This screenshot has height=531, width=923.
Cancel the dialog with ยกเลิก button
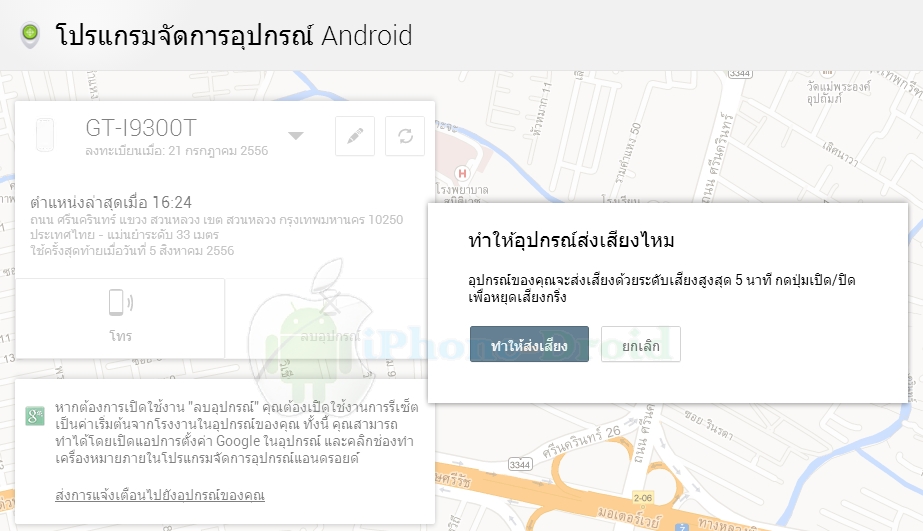point(641,344)
